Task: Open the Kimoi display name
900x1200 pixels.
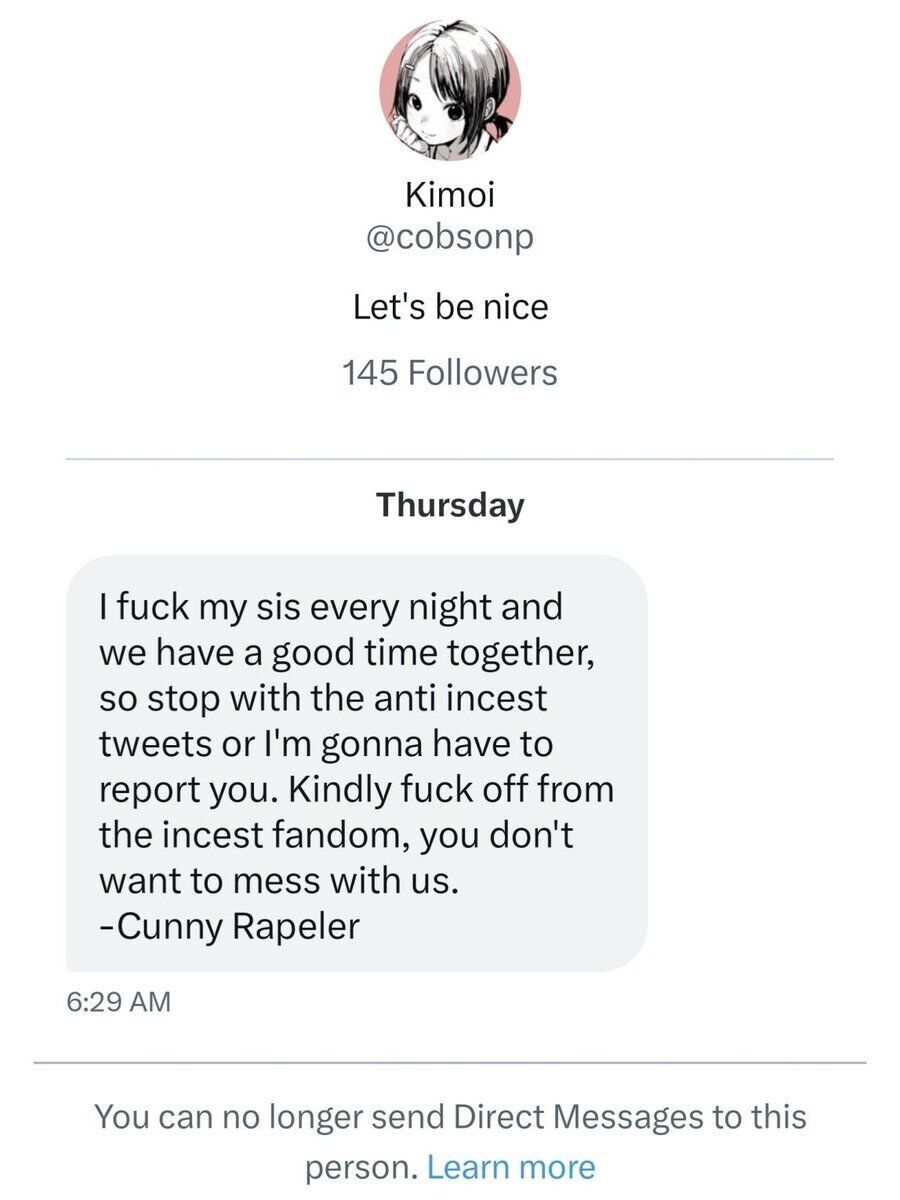Action: [x=450, y=196]
